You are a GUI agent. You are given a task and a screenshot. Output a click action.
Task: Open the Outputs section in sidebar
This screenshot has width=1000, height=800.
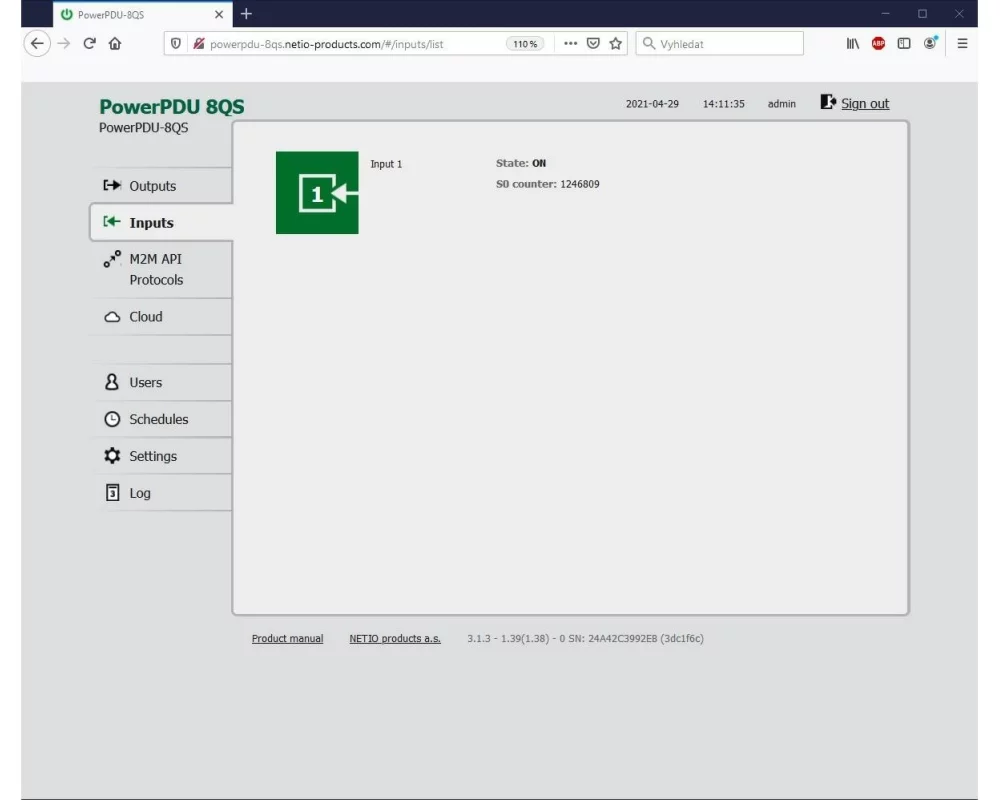pyautogui.click(x=152, y=186)
